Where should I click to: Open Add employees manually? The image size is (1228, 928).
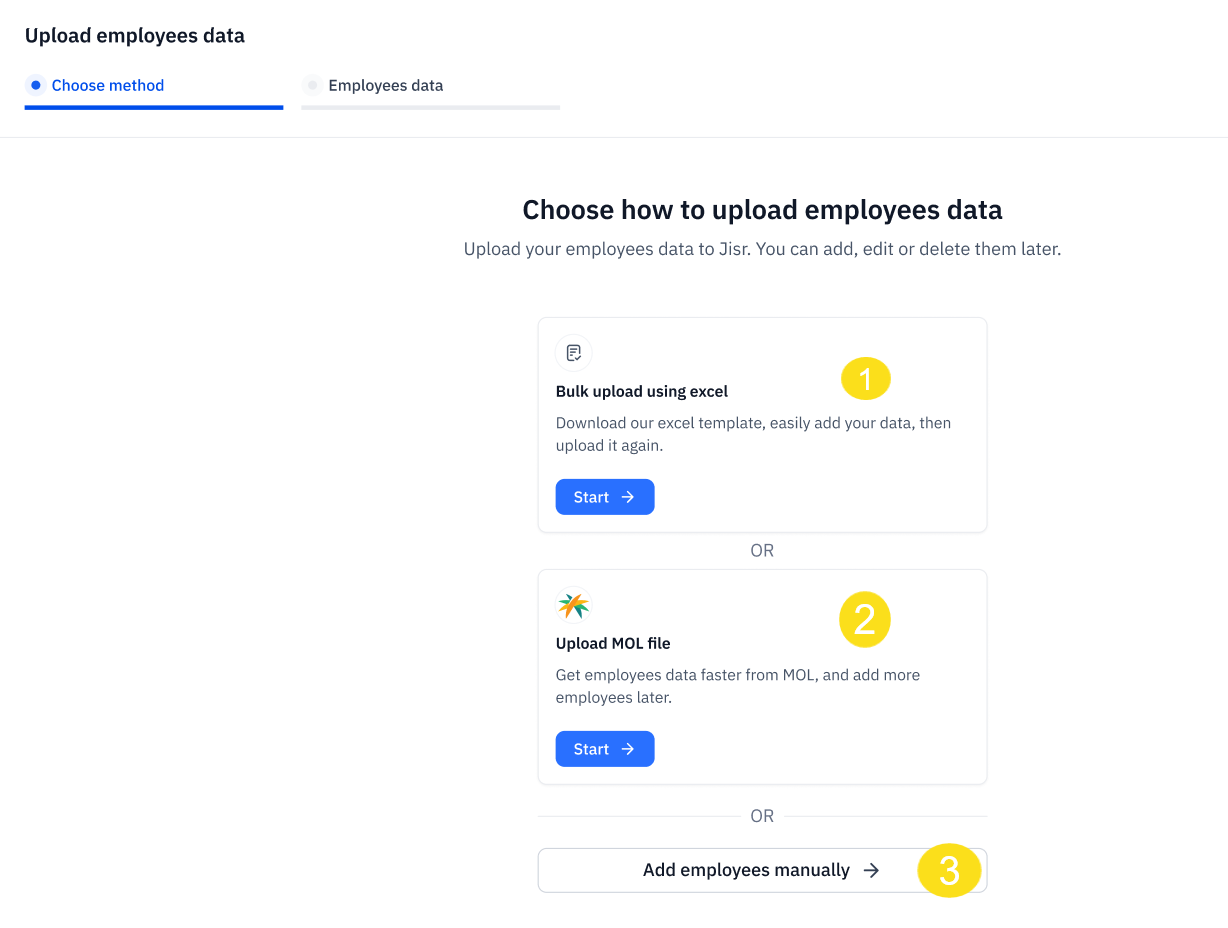point(748,870)
